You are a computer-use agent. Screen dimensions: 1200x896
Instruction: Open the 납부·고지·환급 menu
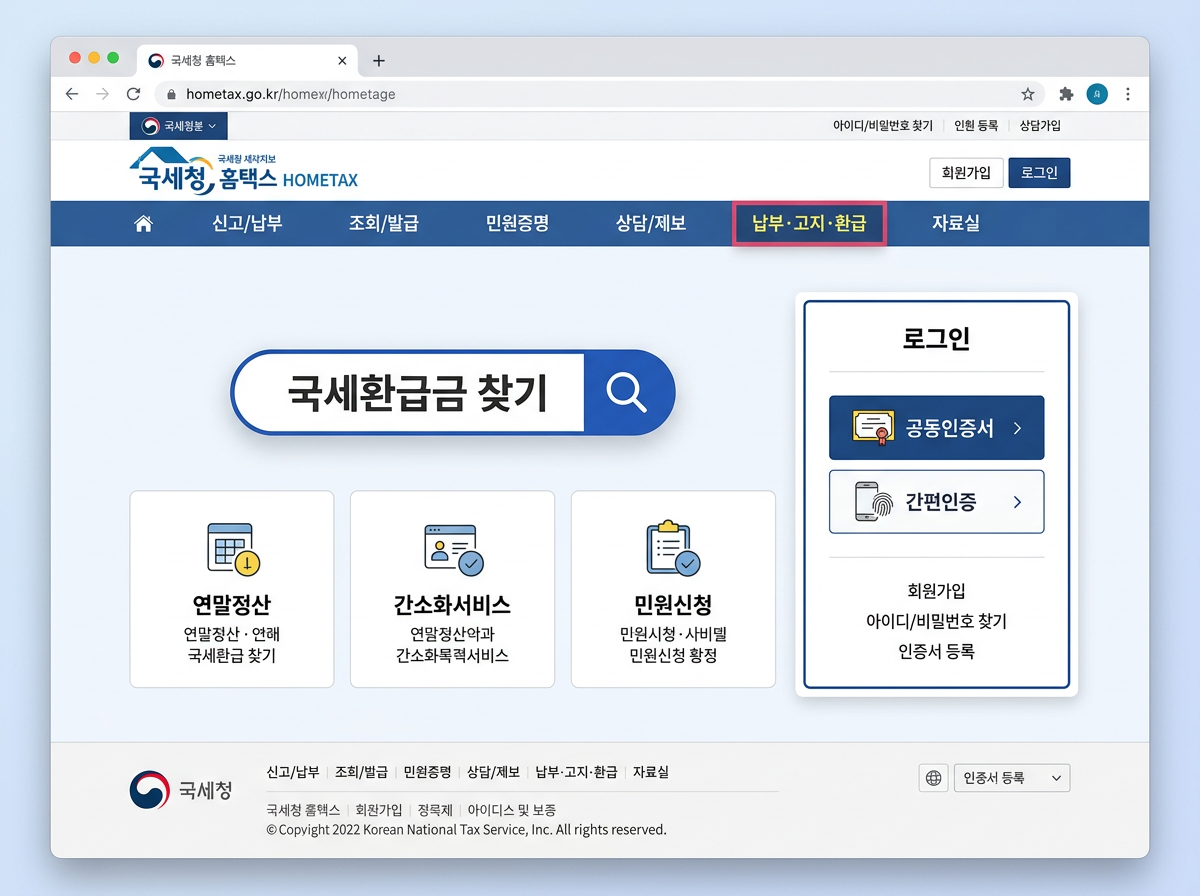(809, 224)
